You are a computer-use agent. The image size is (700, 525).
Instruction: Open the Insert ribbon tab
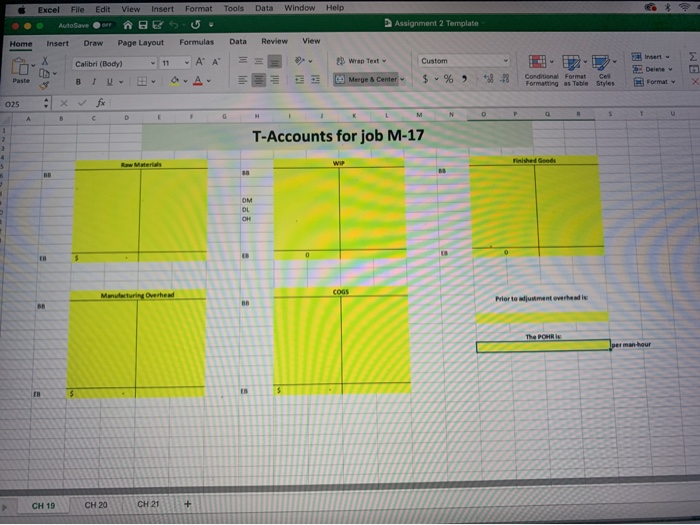(x=58, y=43)
